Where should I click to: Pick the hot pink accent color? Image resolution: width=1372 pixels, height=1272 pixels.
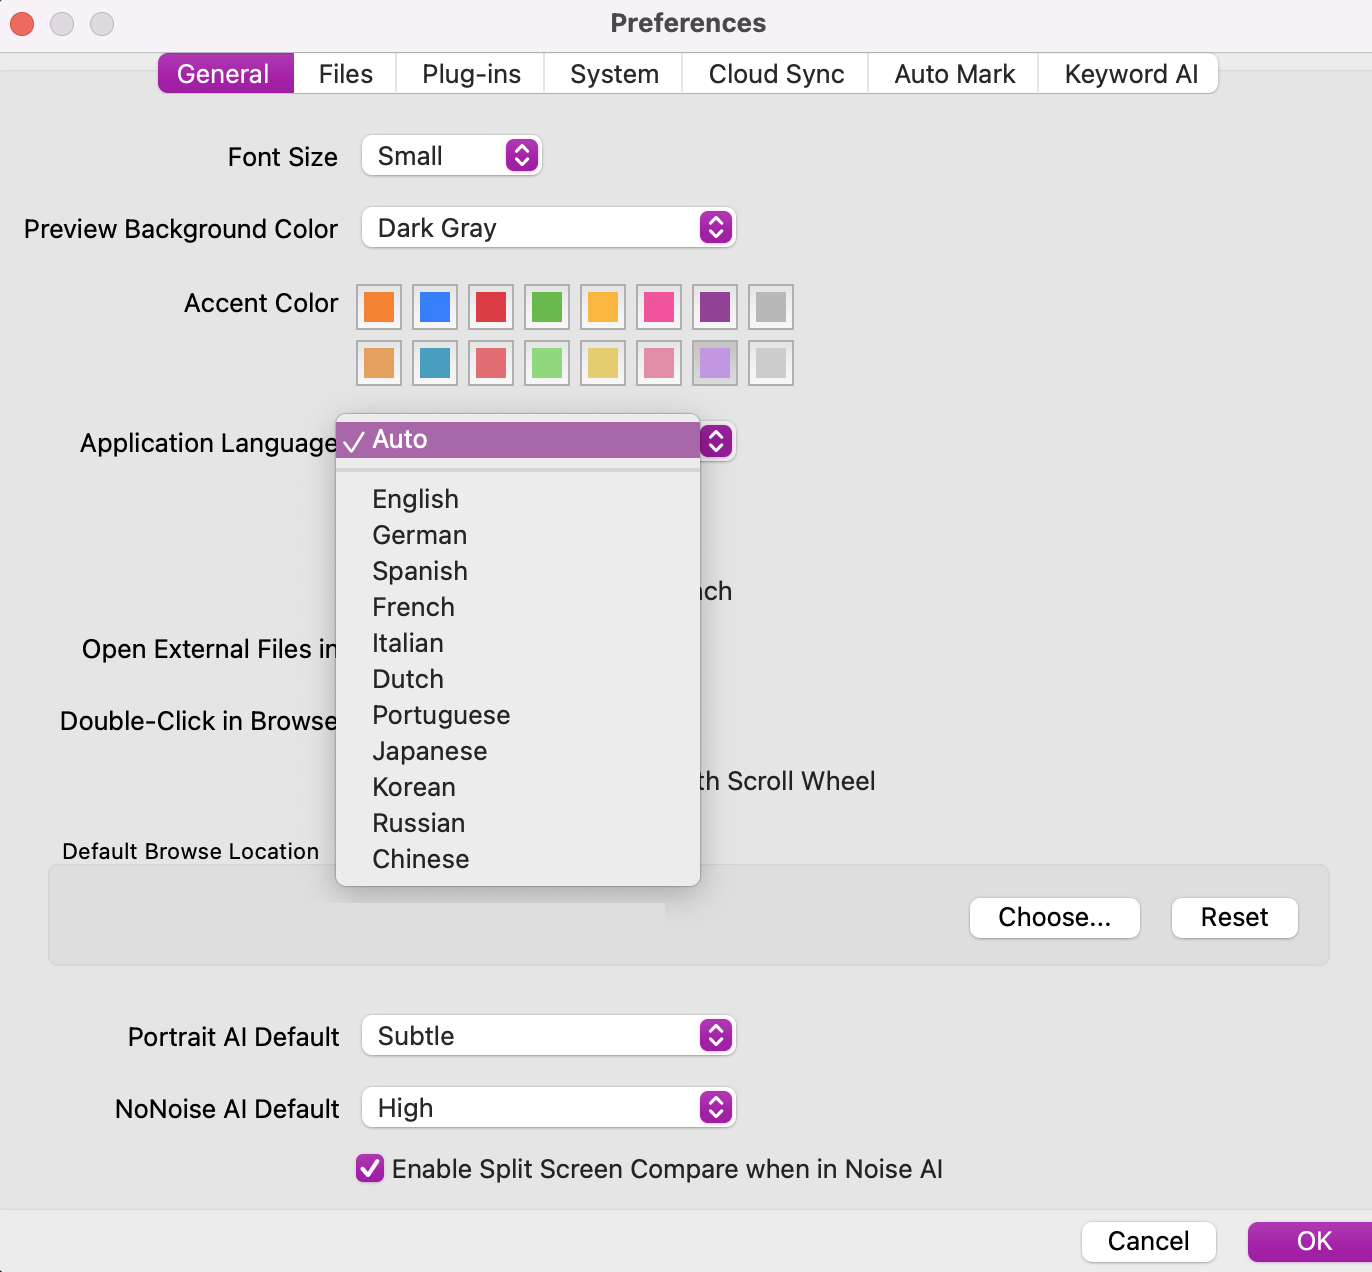pyautogui.click(x=659, y=307)
